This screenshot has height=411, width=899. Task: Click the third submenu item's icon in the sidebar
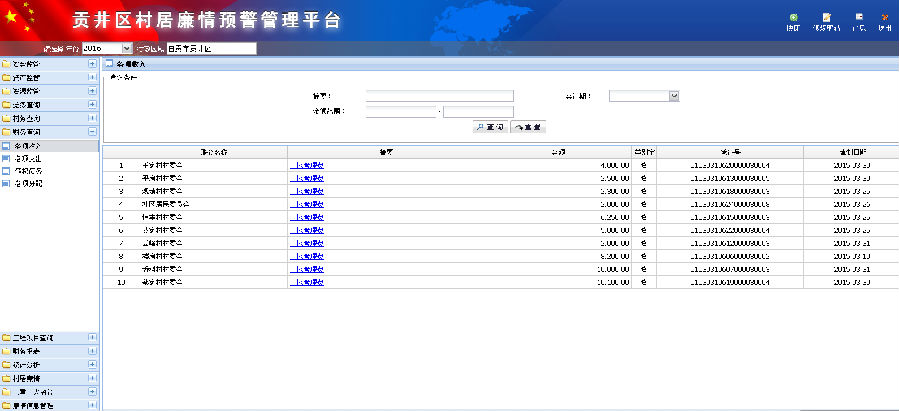coord(6,171)
